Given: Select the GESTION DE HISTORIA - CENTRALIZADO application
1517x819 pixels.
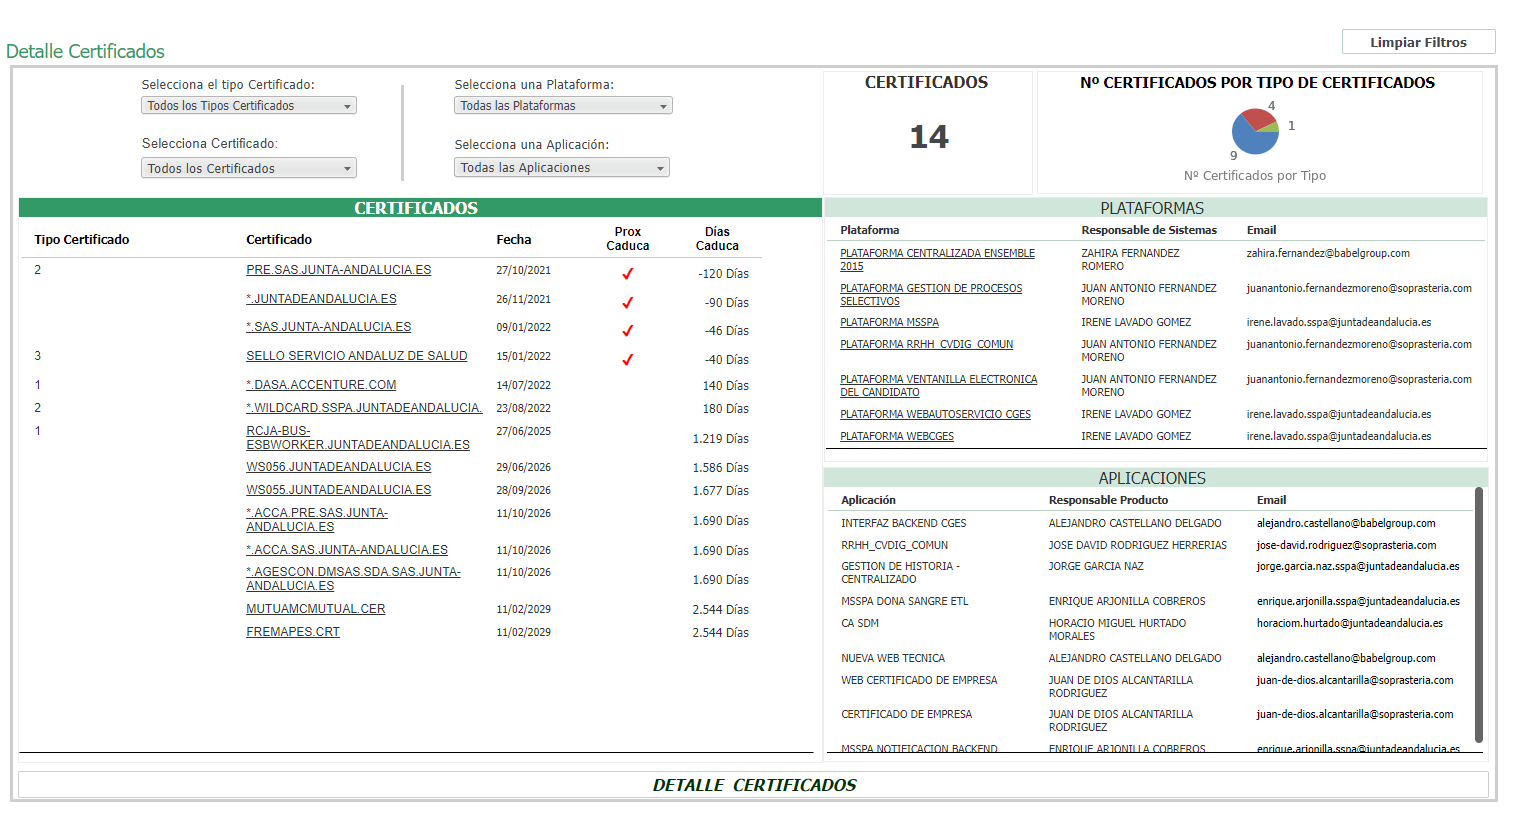Looking at the screenshot, I should tap(900, 573).
